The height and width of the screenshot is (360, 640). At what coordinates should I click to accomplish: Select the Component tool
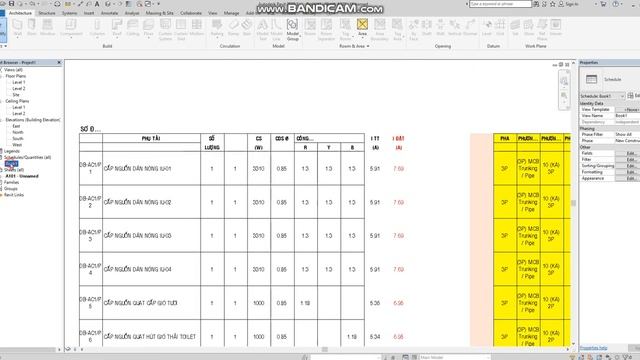[x=71, y=28]
